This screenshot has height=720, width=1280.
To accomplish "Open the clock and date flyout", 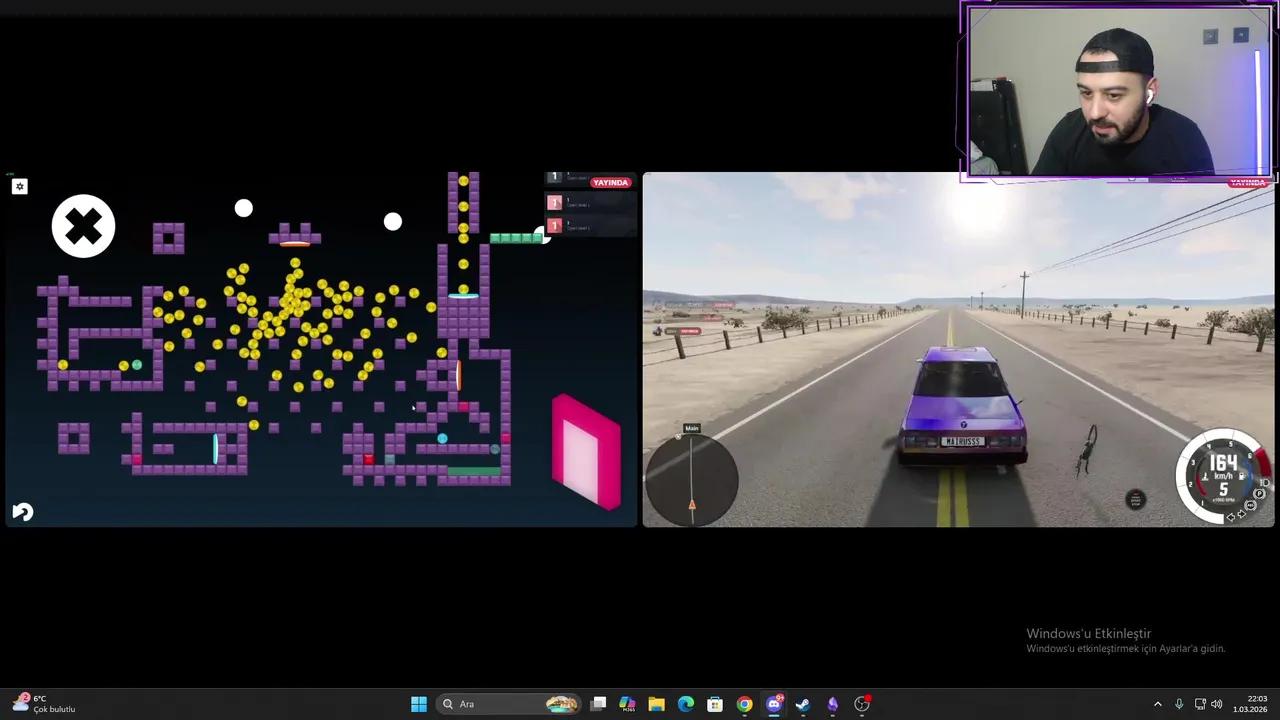I will (x=1251, y=704).
